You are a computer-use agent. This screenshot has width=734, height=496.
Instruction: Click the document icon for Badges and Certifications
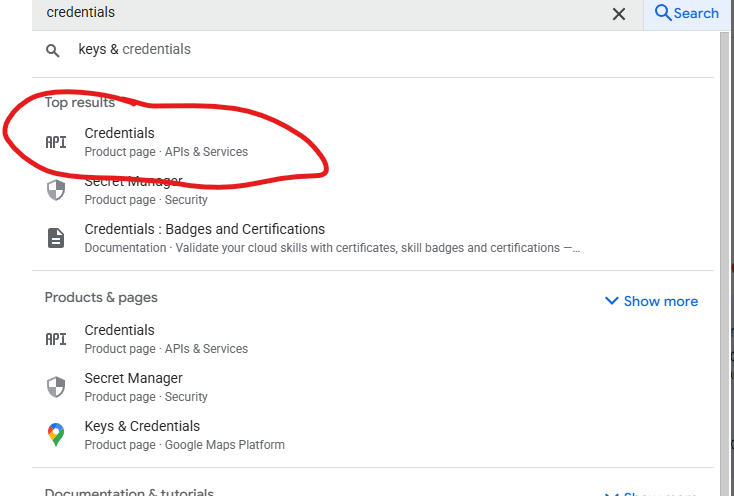(56, 238)
